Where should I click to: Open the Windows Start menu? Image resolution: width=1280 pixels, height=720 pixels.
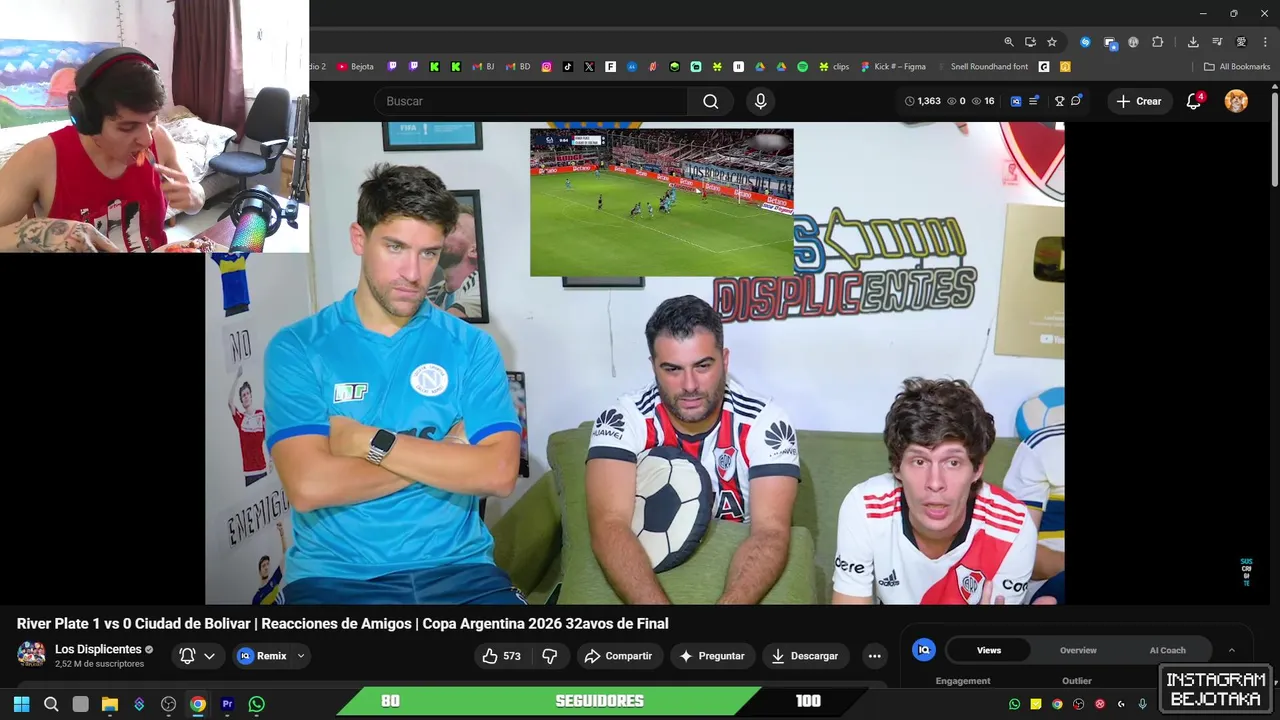tap(21, 704)
